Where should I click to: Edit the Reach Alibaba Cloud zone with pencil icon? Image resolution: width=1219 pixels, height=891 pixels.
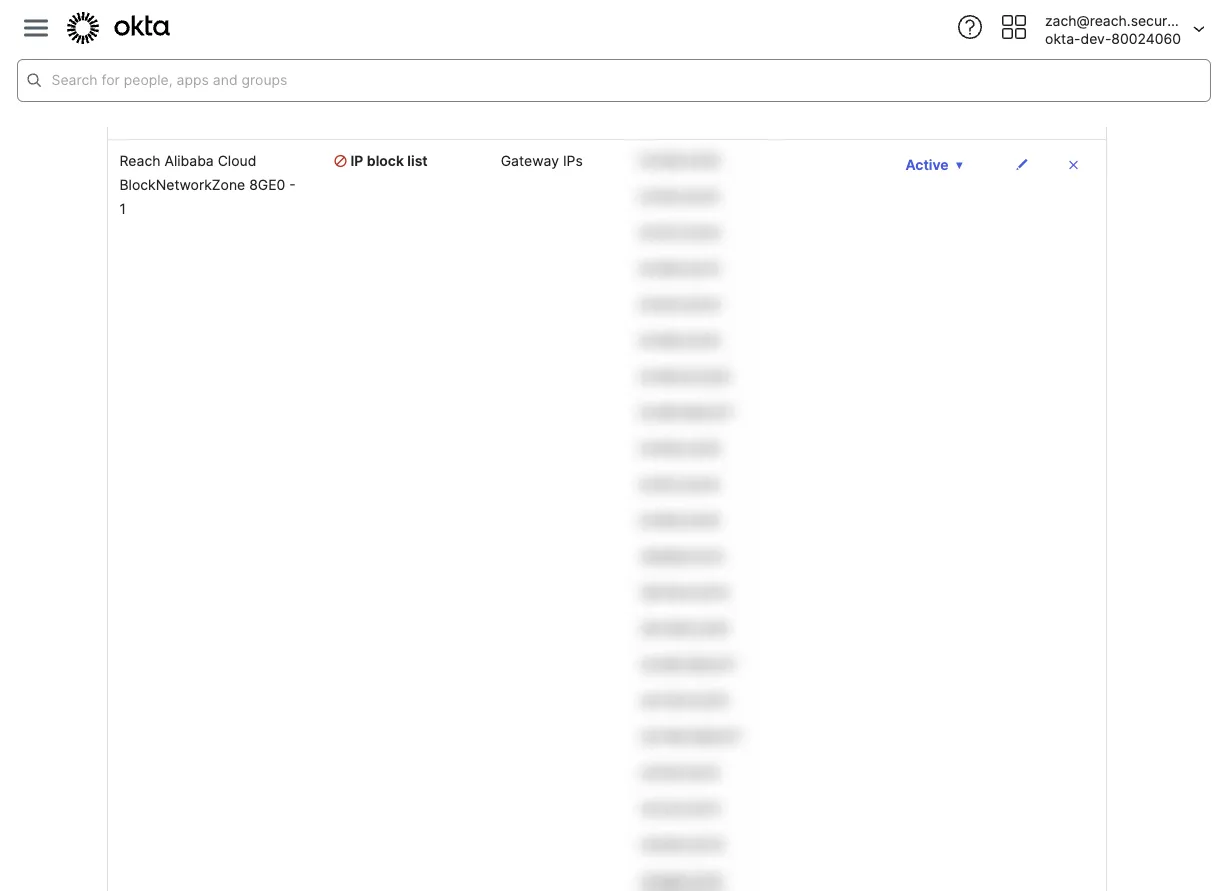tap(1021, 165)
